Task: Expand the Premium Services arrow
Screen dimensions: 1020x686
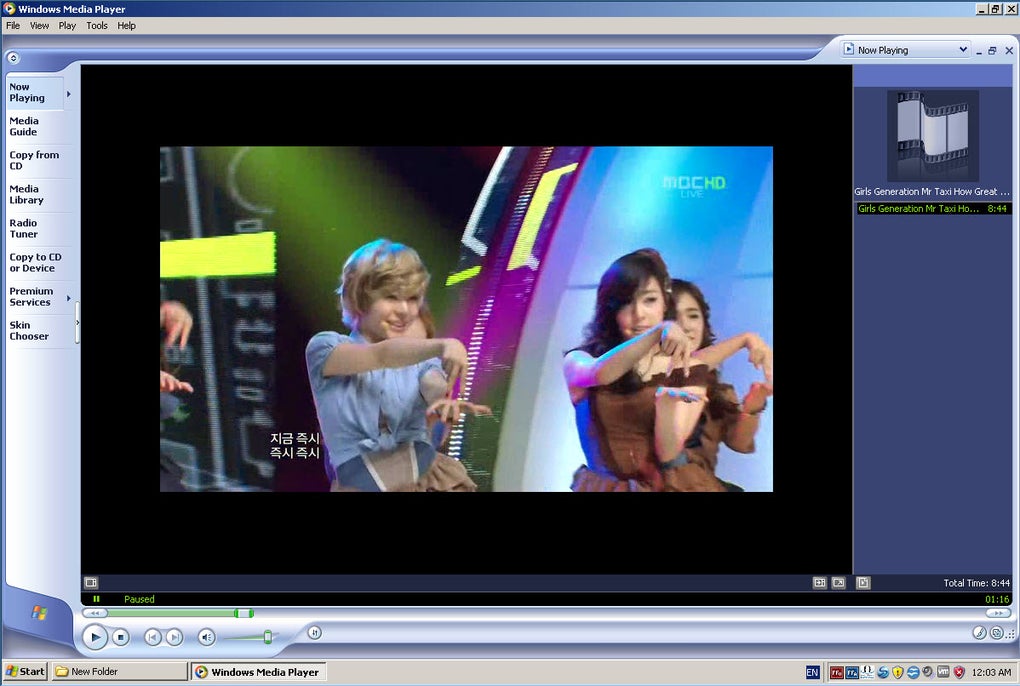Action: [x=68, y=298]
